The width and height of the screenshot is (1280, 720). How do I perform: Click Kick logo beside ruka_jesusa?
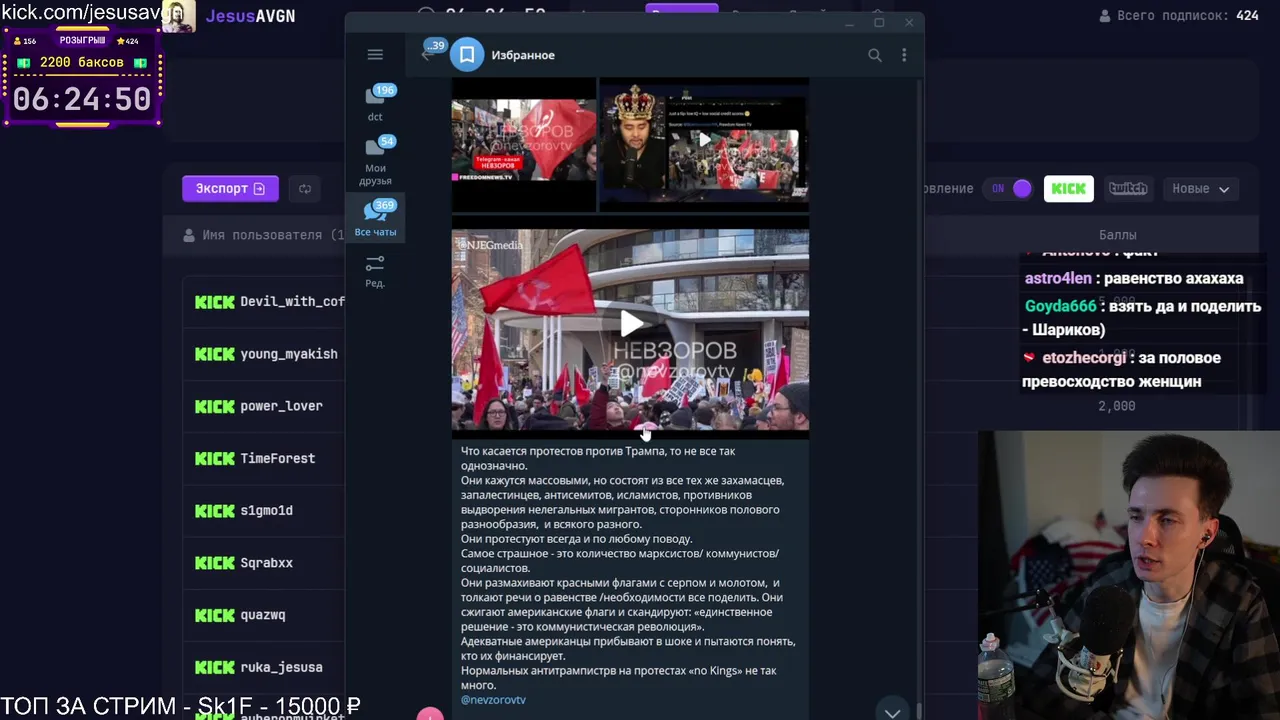coord(214,667)
